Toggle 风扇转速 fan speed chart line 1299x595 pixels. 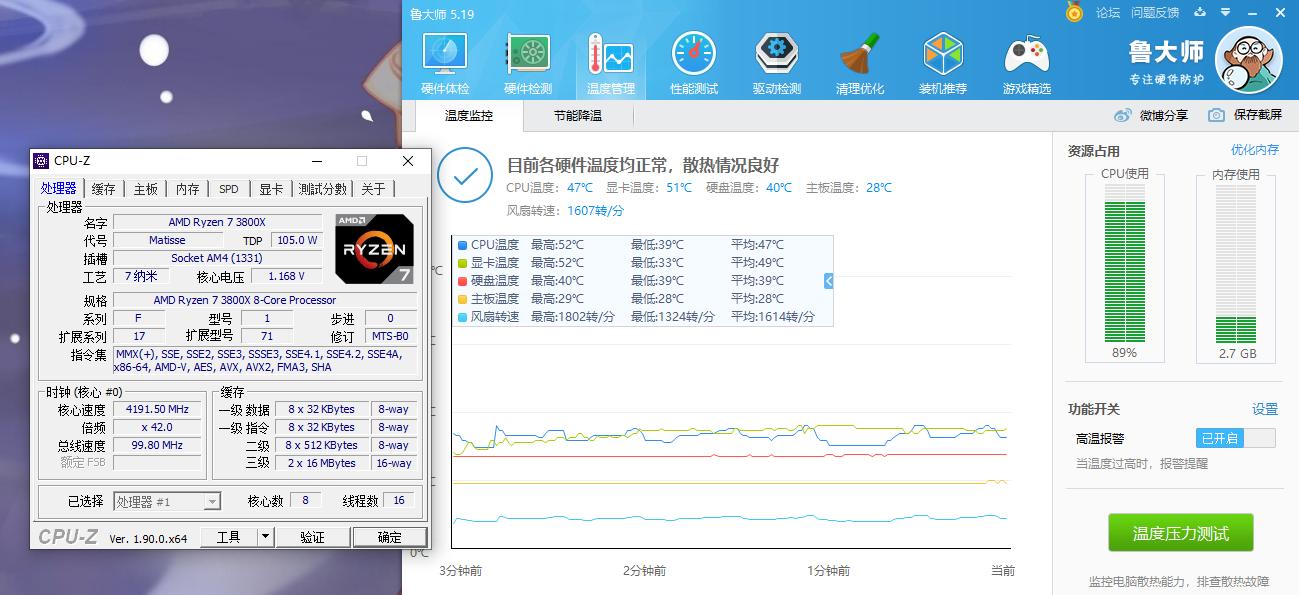492,316
